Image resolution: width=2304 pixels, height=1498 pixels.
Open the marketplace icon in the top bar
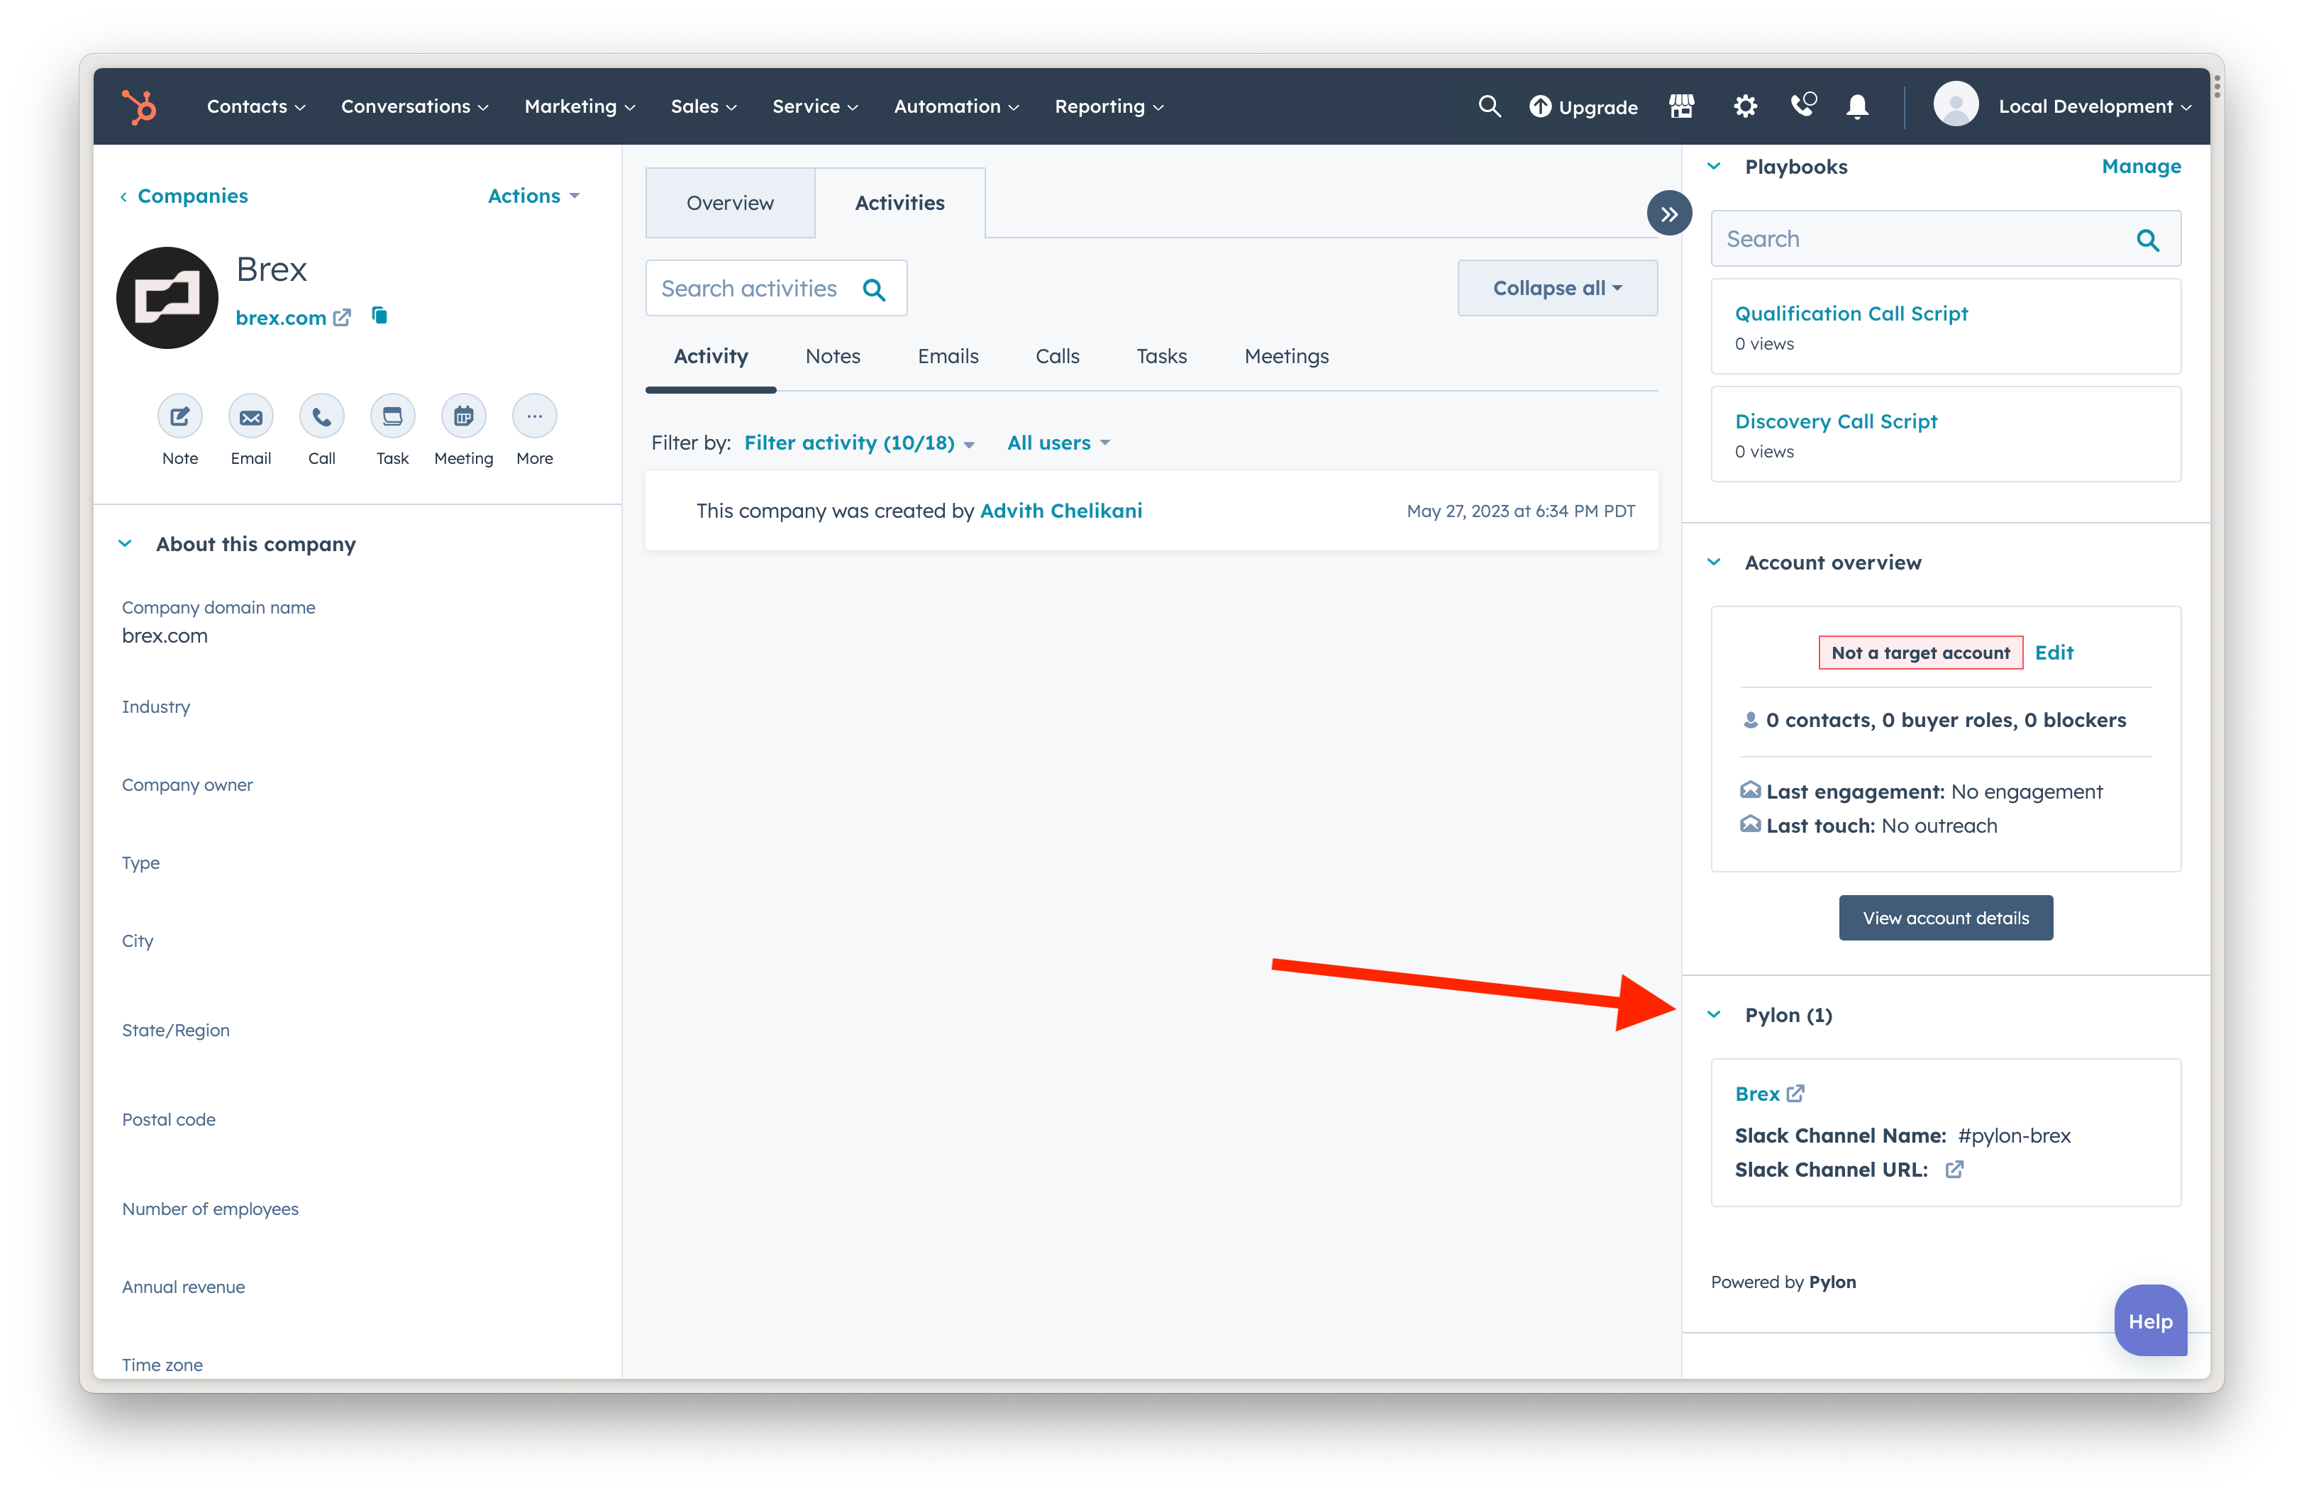1681,106
